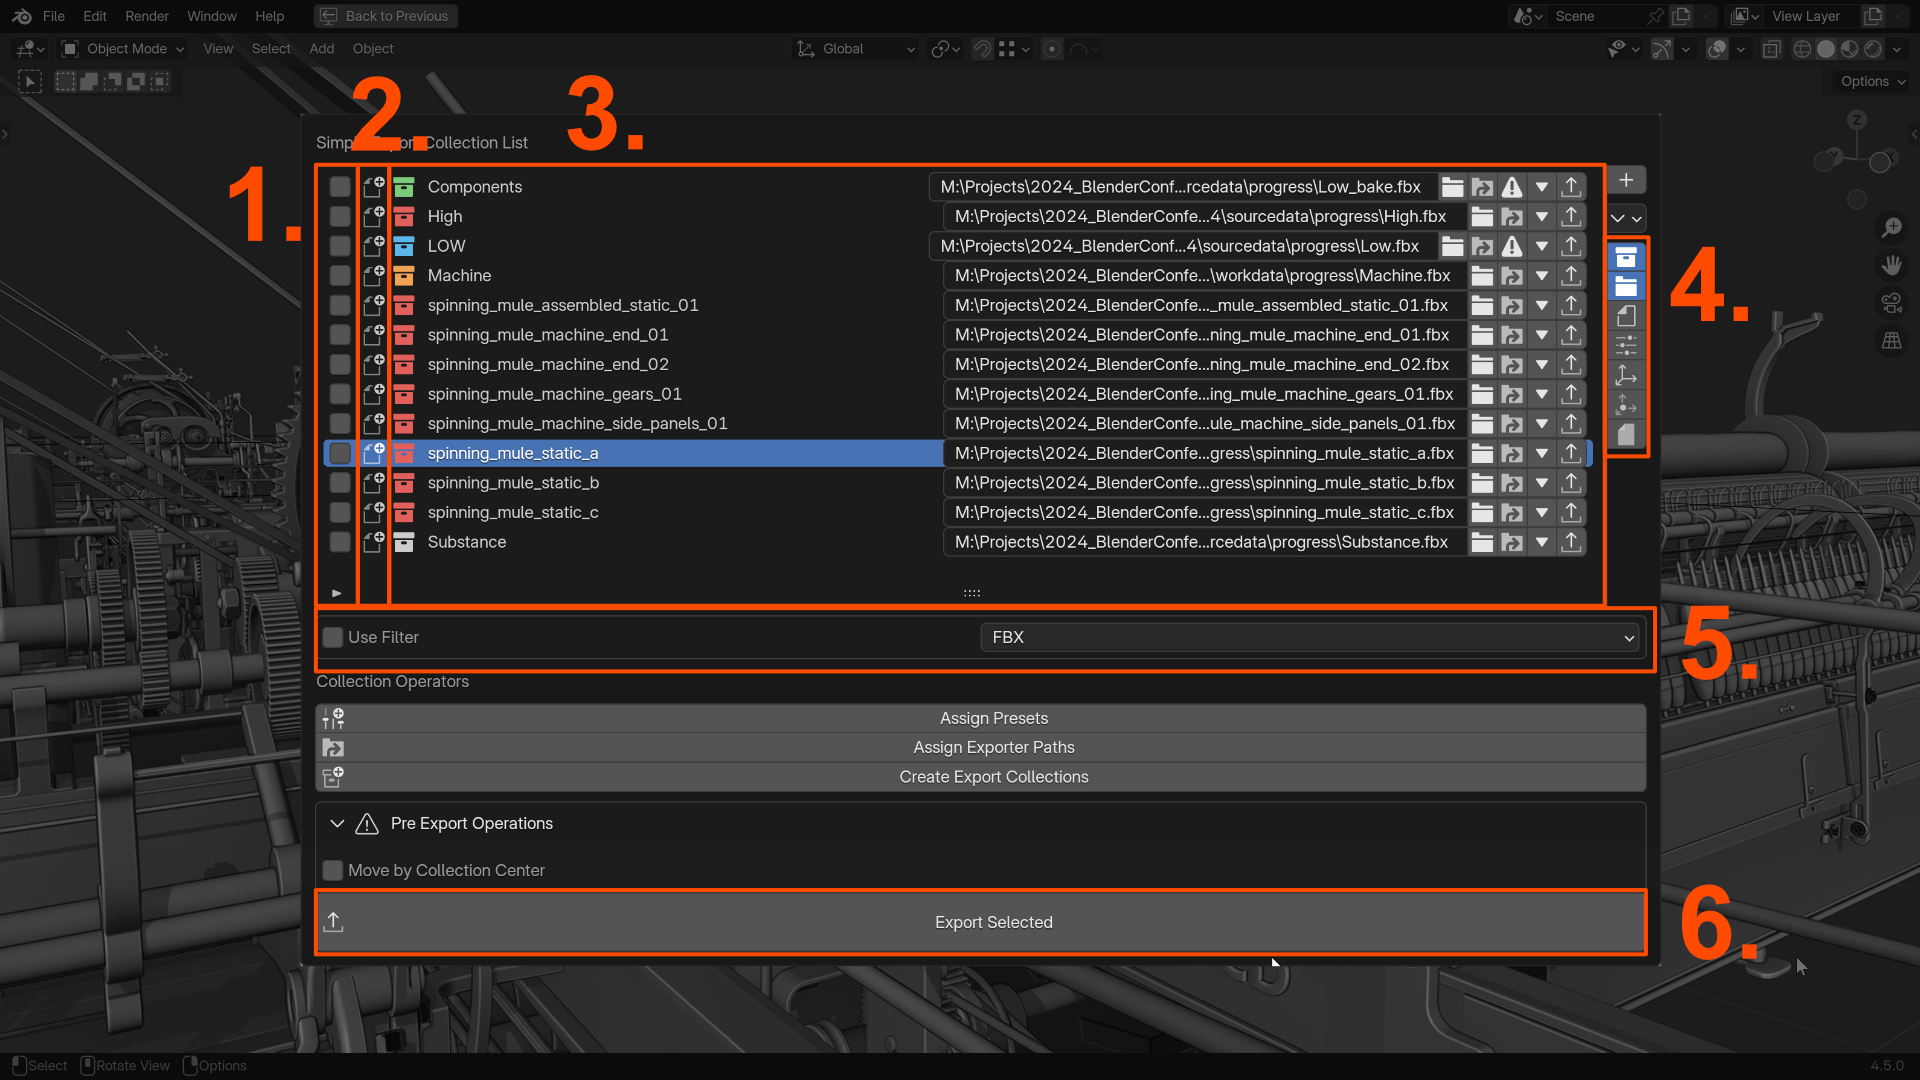
Task: Open the File menu
Action: point(54,16)
